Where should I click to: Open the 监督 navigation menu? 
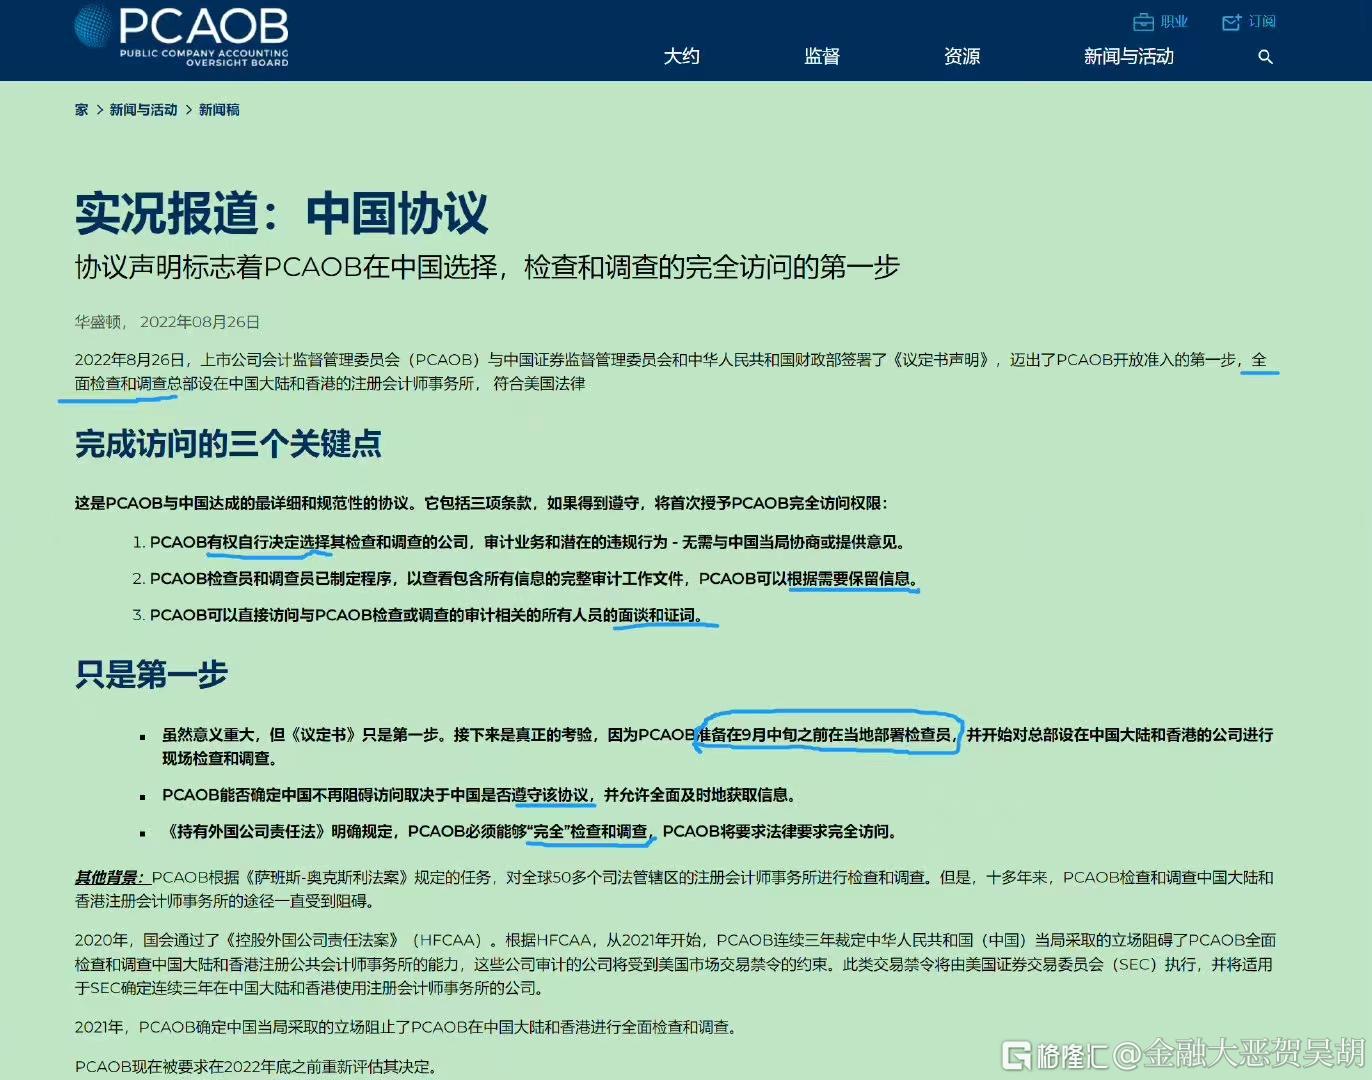coord(822,57)
